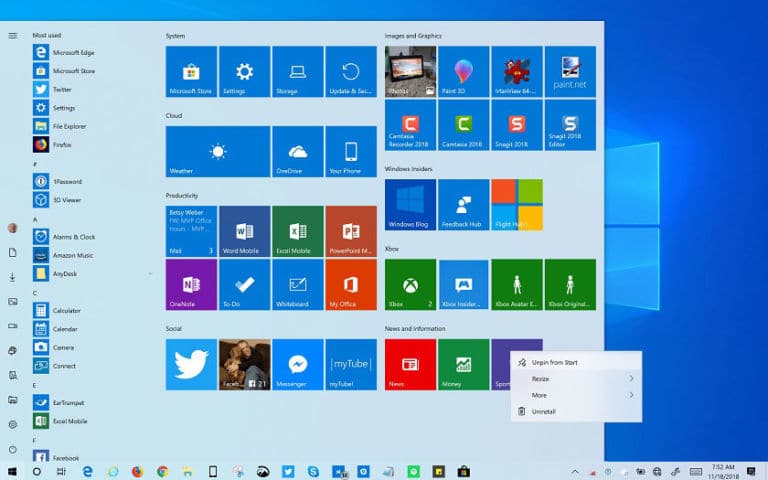Open Downloads from Start sidebar
Viewport: 768px width, 480px height.
click(13, 277)
